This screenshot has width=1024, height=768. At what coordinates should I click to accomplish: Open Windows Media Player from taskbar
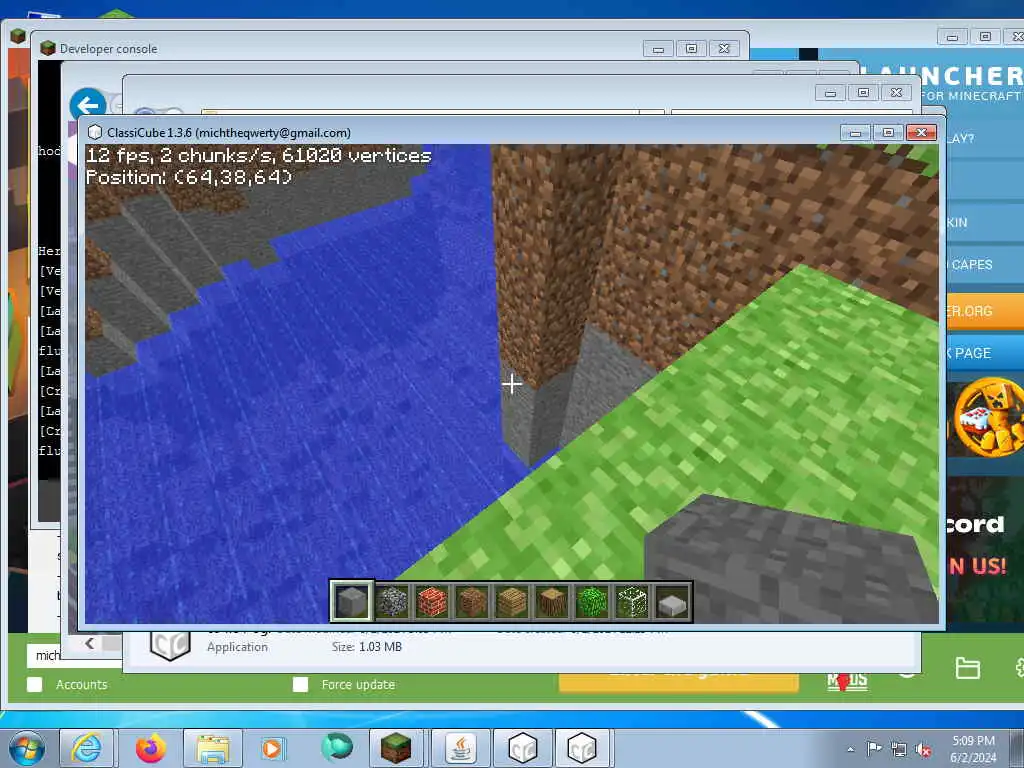[x=273, y=748]
